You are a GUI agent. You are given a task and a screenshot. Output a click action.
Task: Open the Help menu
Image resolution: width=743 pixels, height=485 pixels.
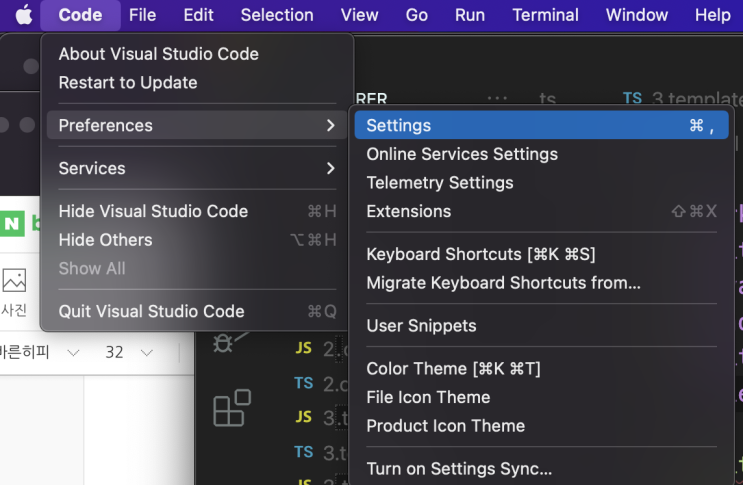coord(712,15)
